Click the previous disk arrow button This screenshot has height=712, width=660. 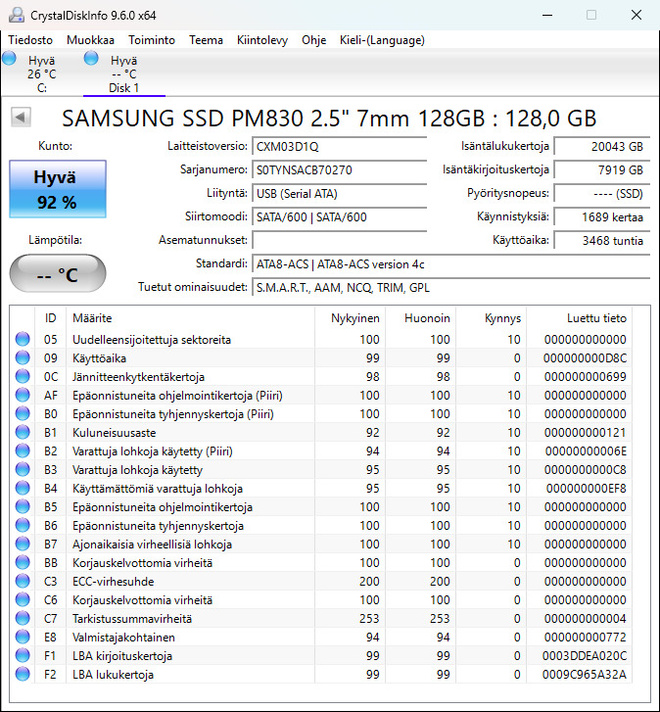click(x=21, y=117)
